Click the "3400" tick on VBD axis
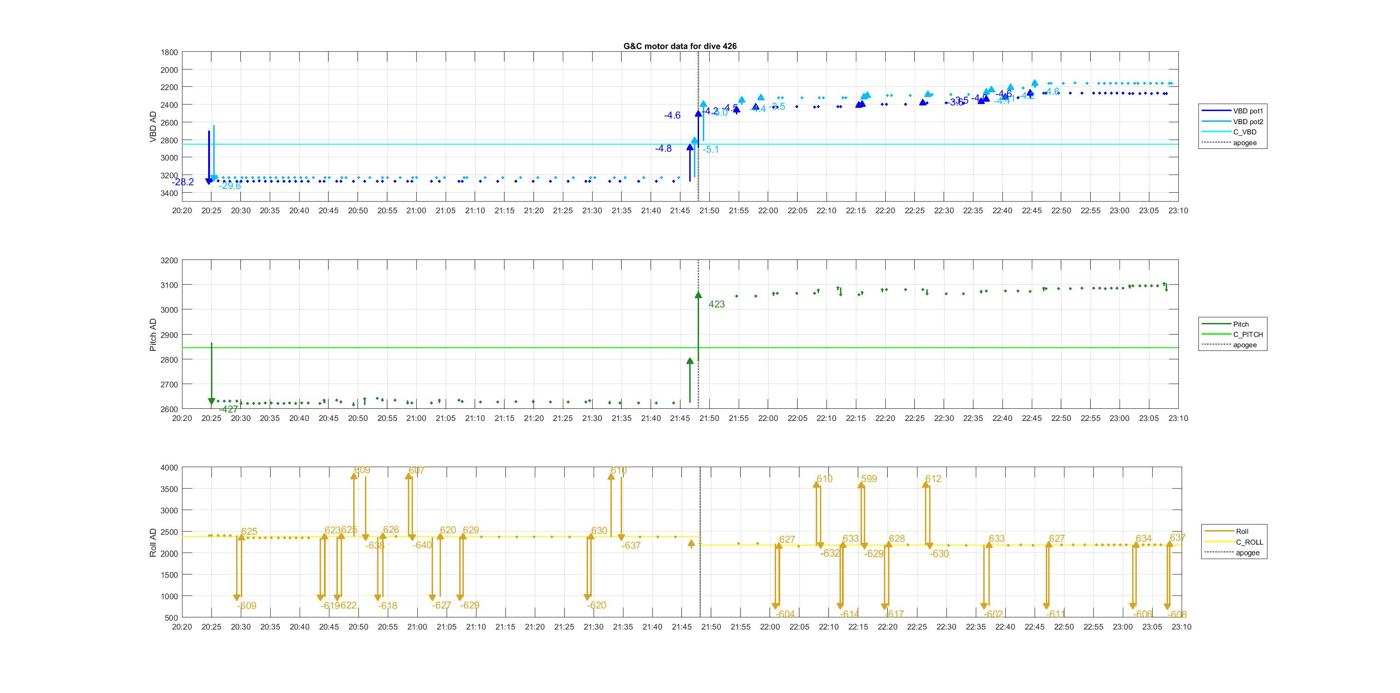 coord(170,192)
